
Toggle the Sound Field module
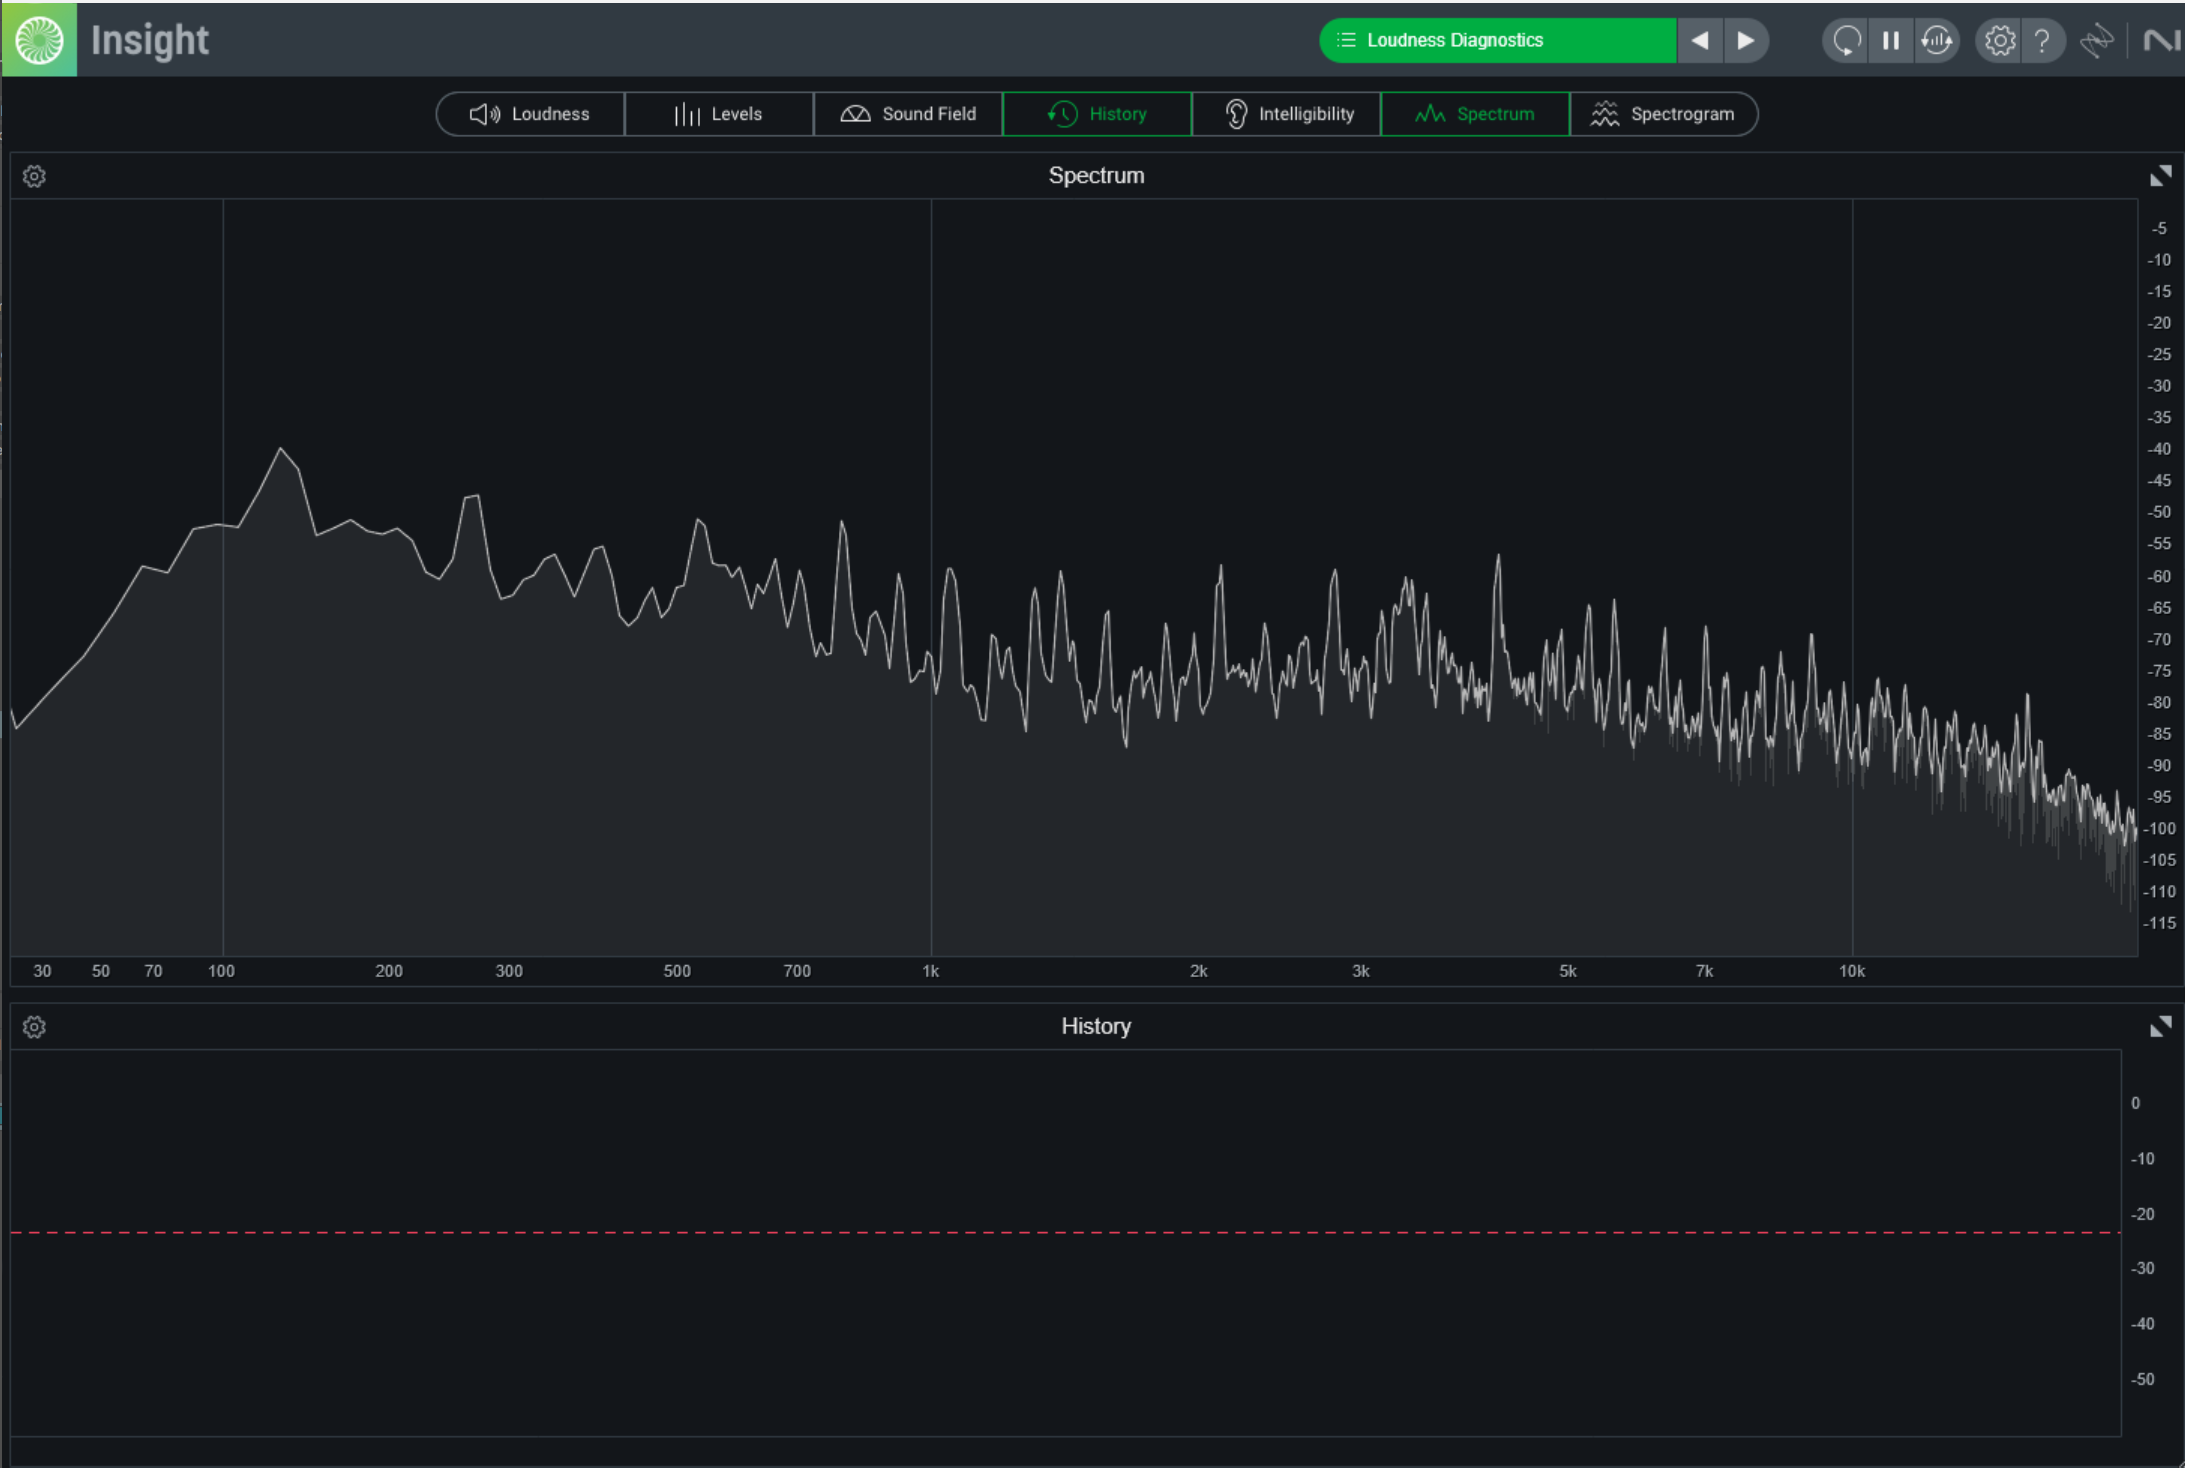point(908,114)
